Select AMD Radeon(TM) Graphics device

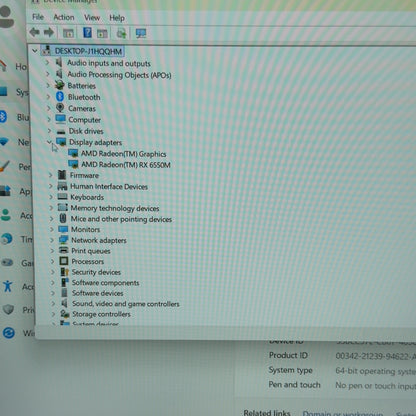123,154
